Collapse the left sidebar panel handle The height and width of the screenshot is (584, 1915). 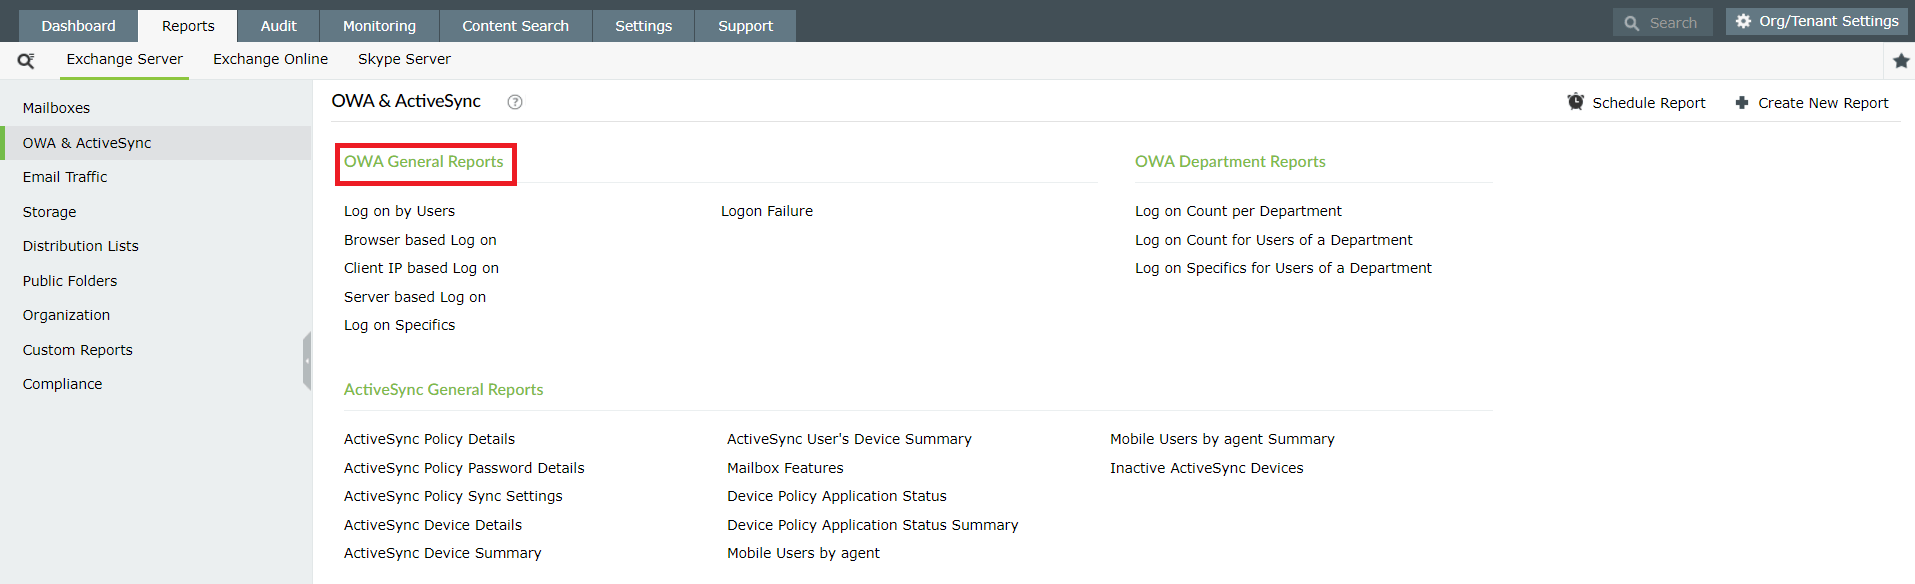(307, 361)
